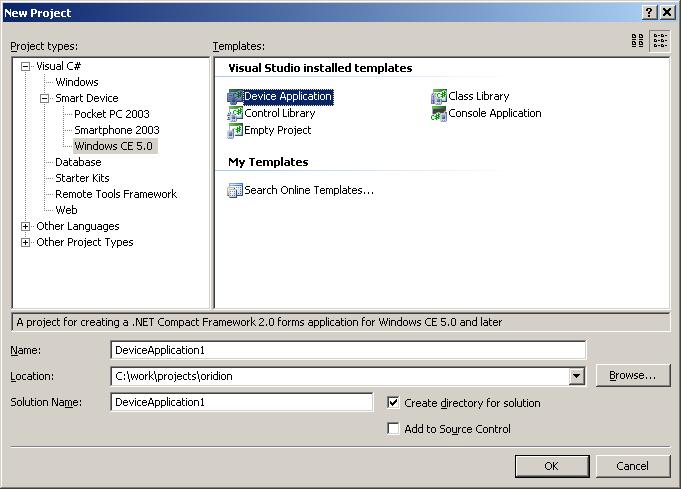
Task: Select the Device Application template icon
Action: pyautogui.click(x=235, y=97)
